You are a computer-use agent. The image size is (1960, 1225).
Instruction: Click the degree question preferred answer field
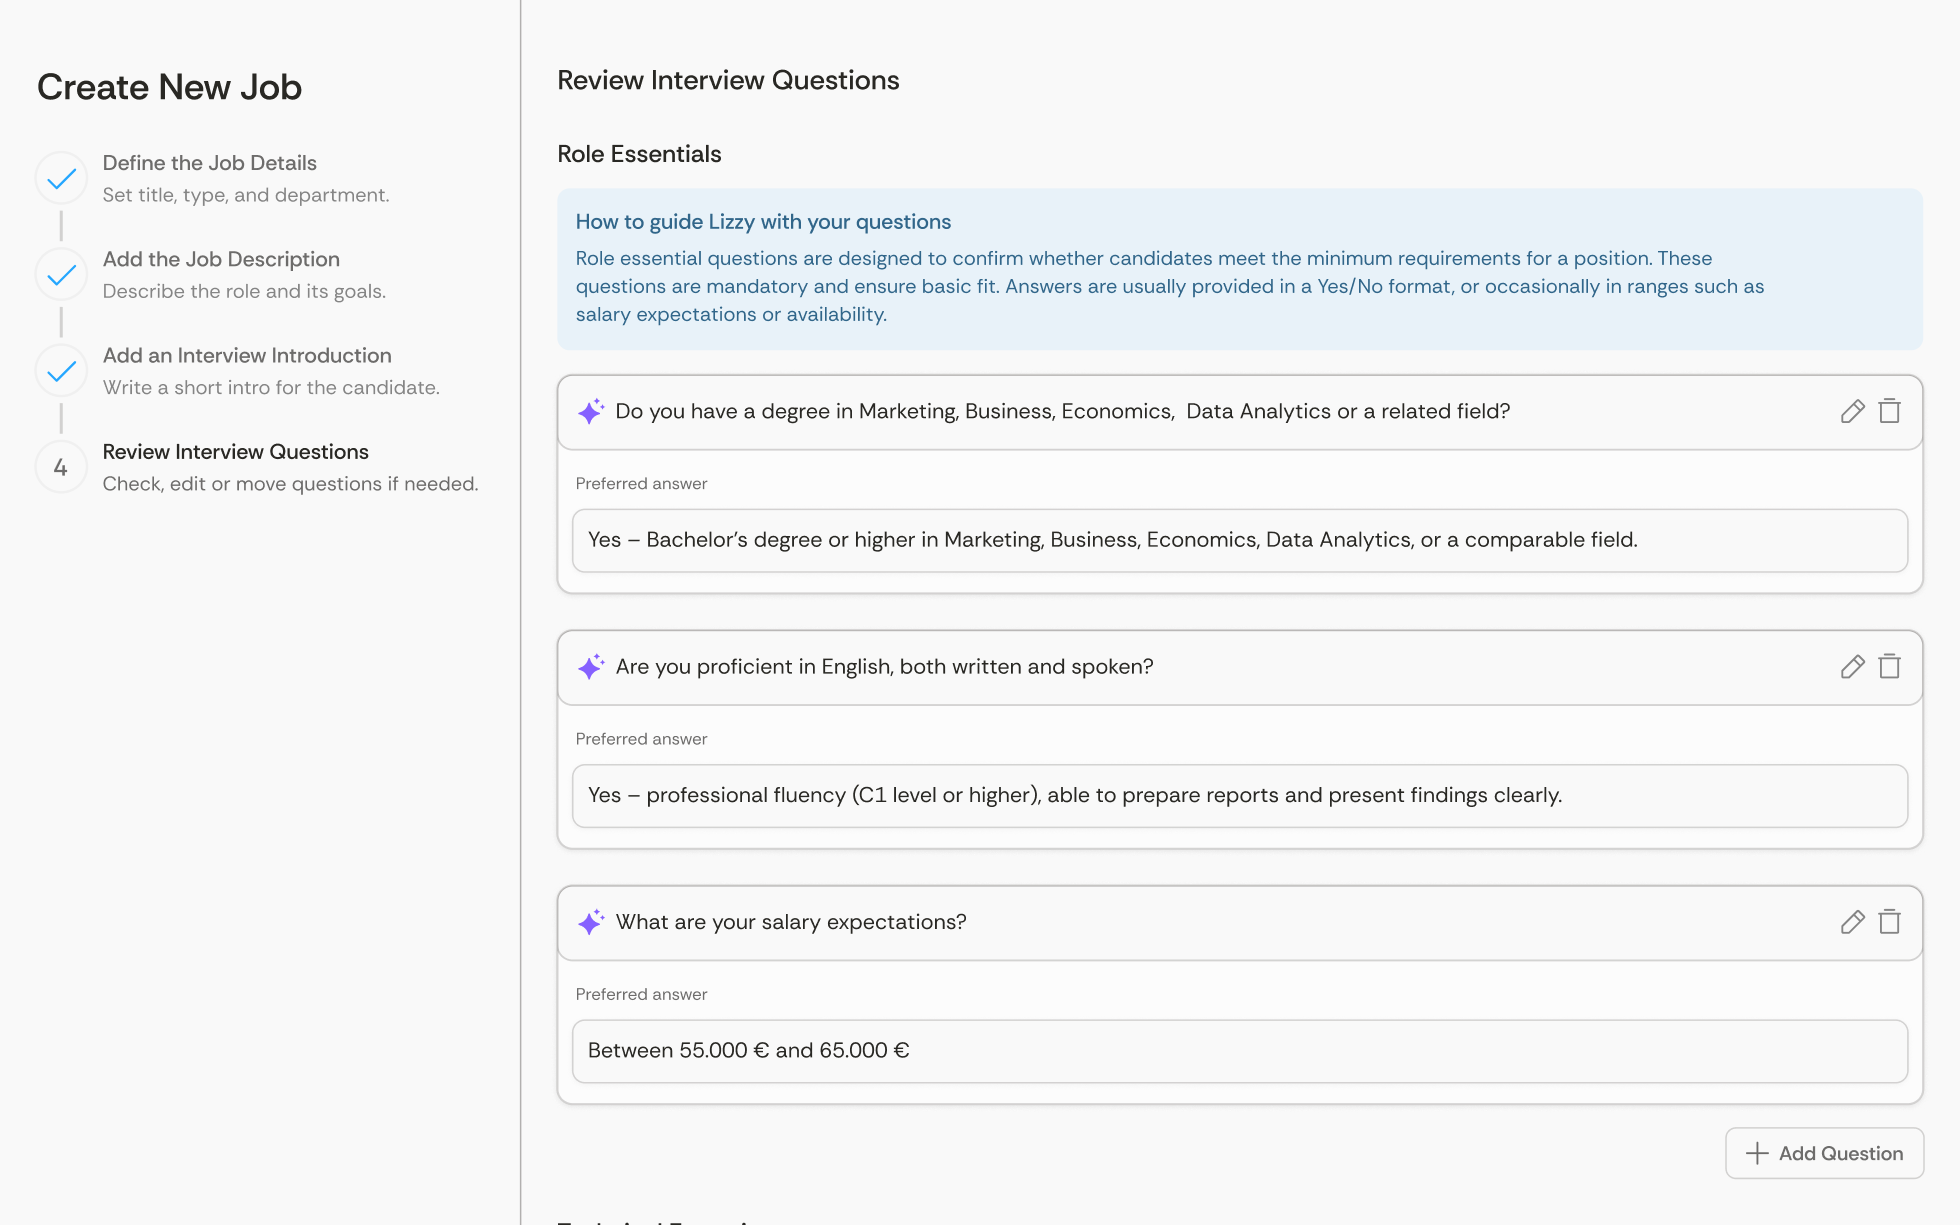pos(1238,540)
